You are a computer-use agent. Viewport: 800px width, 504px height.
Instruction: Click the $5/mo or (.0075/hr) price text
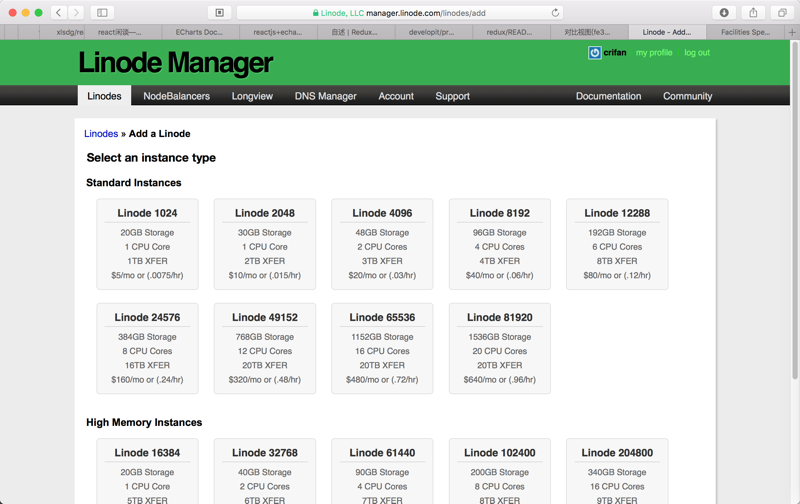click(147, 275)
